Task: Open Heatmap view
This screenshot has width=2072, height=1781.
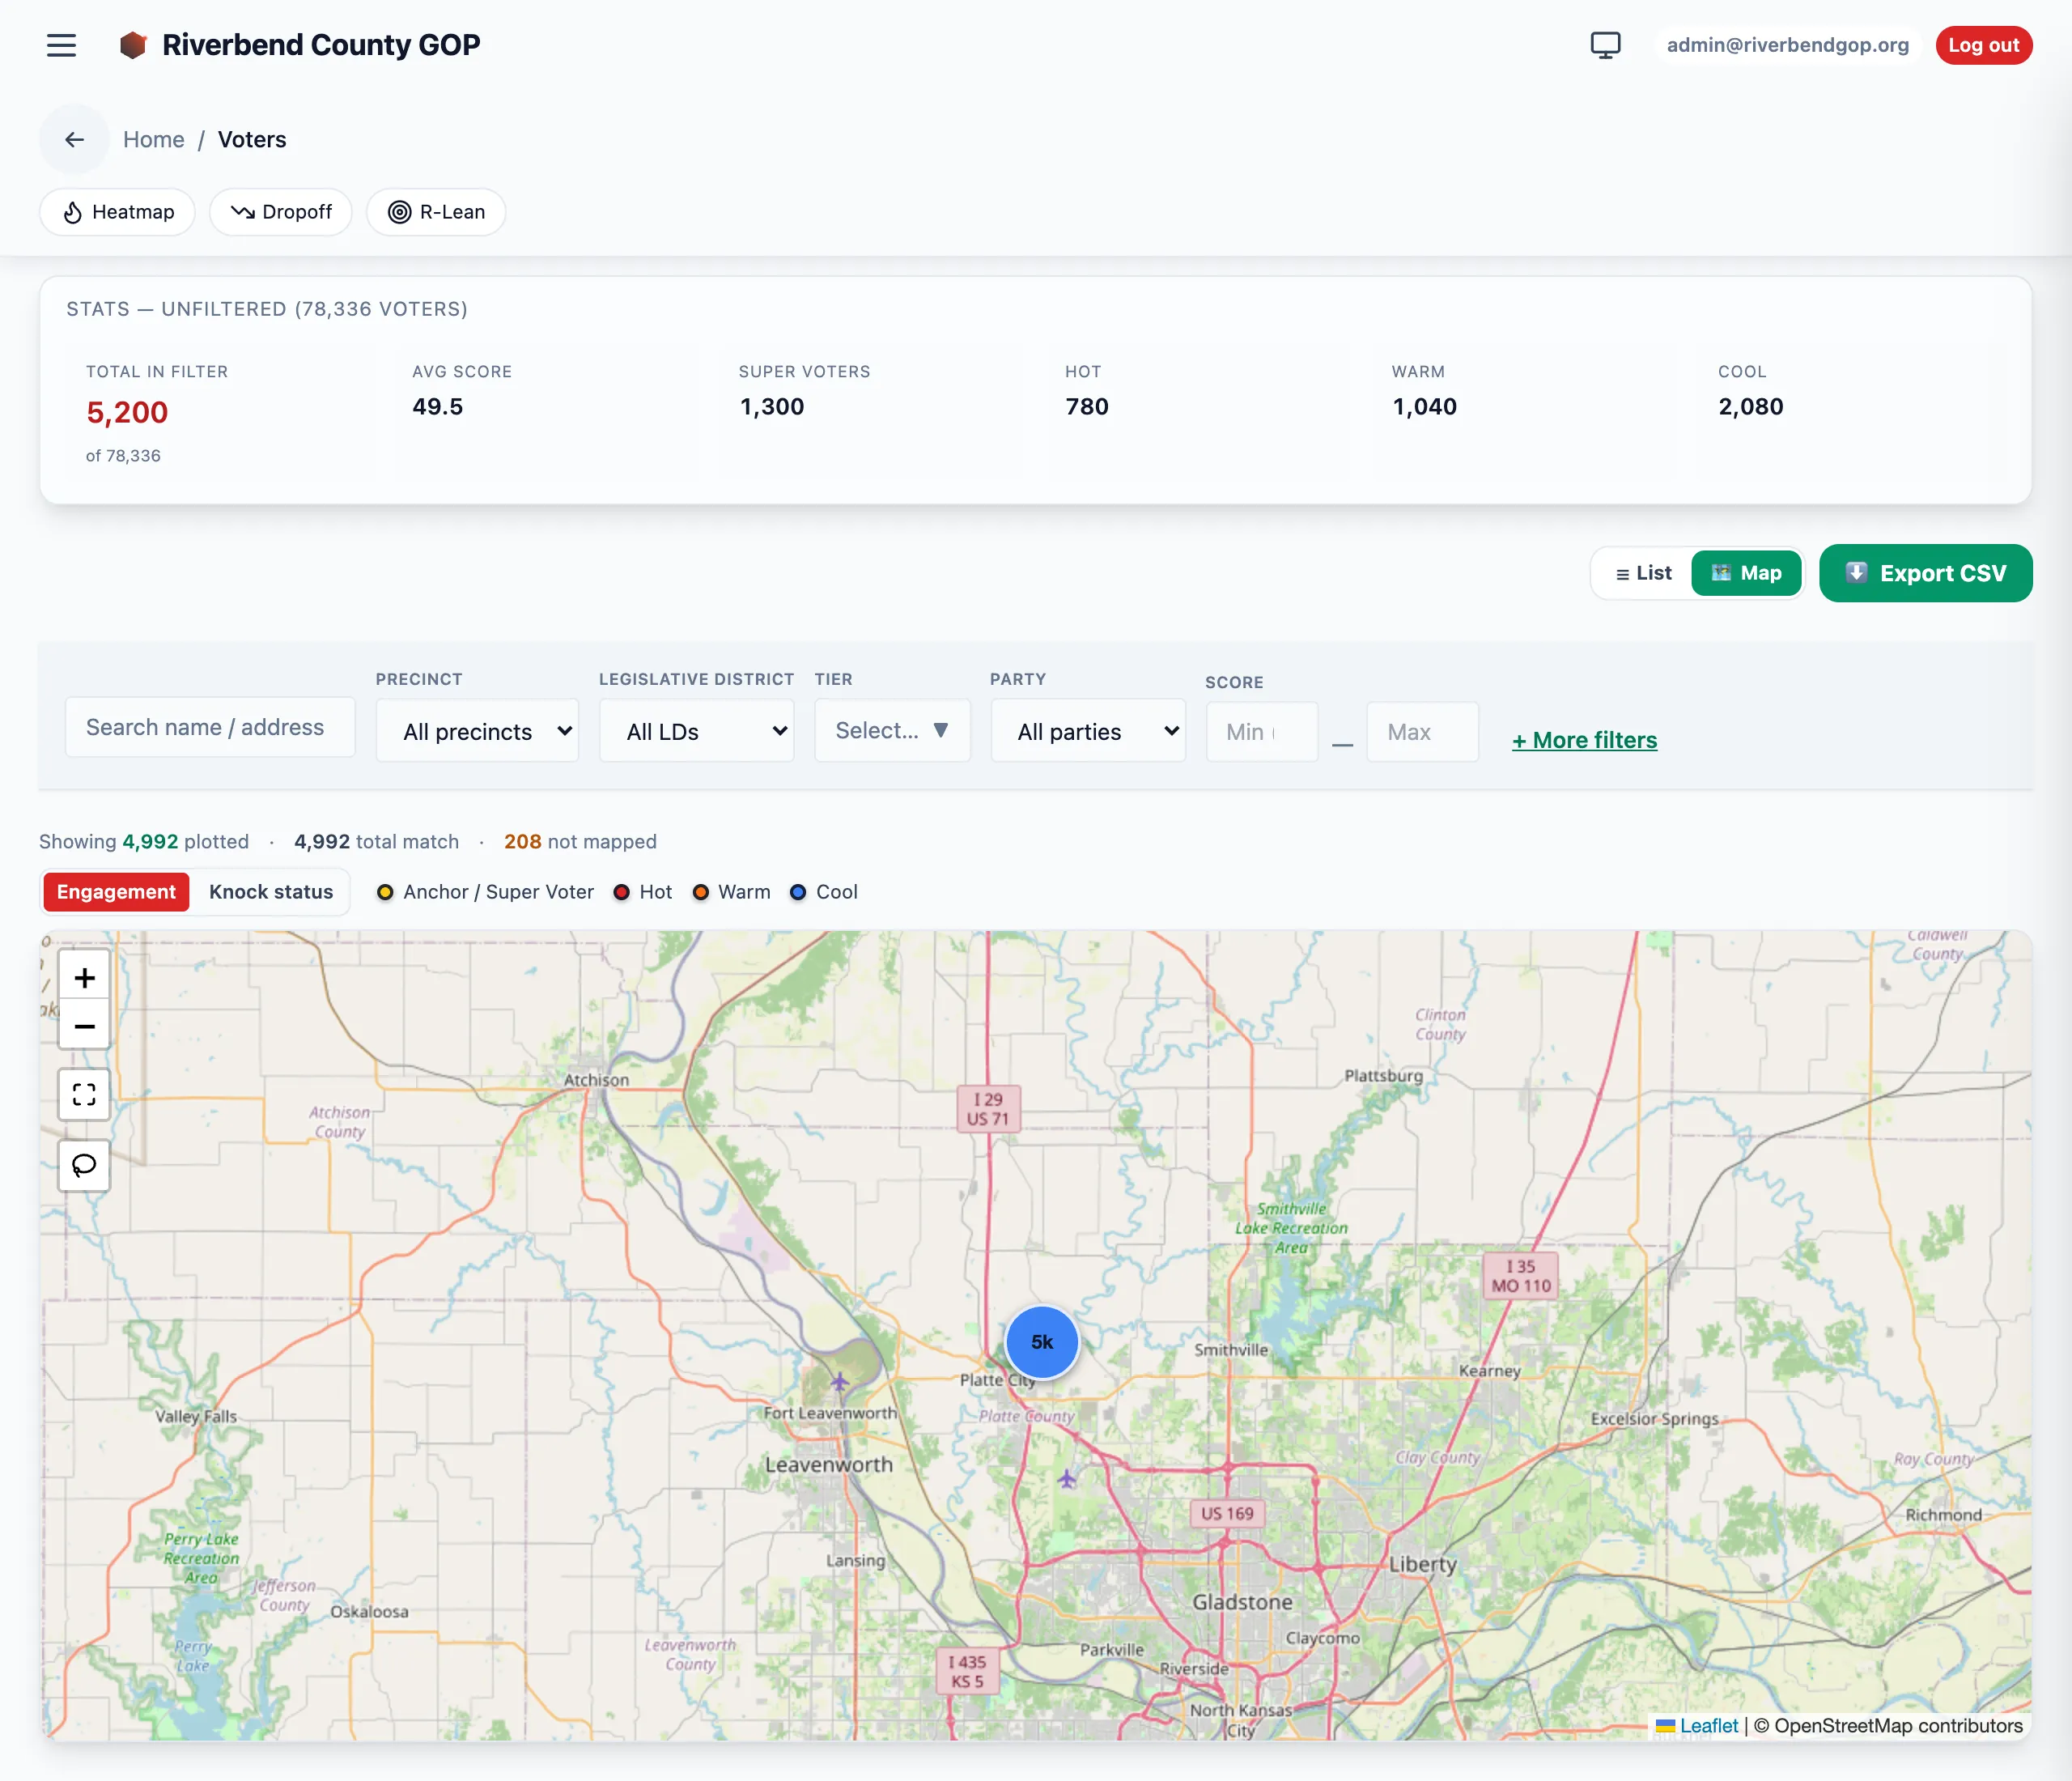Action: [118, 212]
